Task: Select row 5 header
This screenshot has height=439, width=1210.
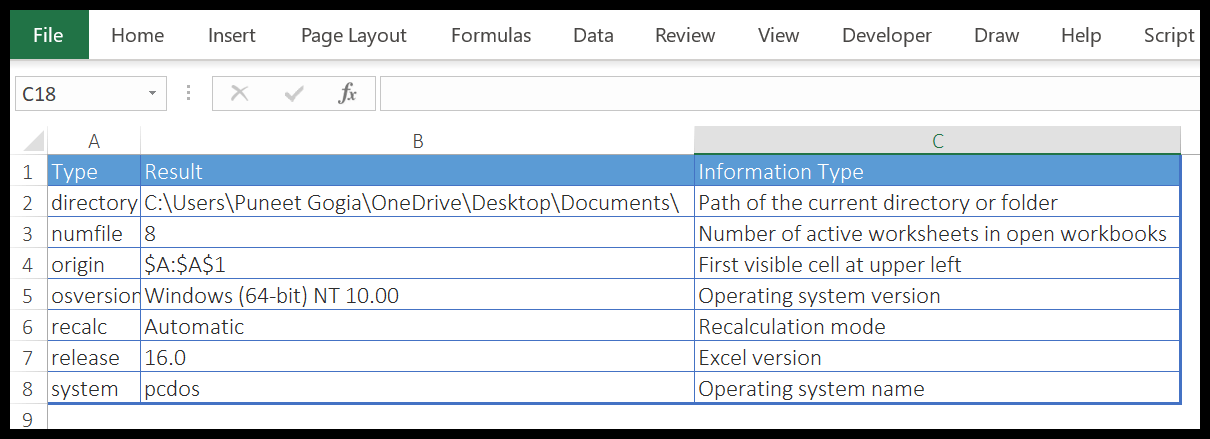Action: coord(29,295)
